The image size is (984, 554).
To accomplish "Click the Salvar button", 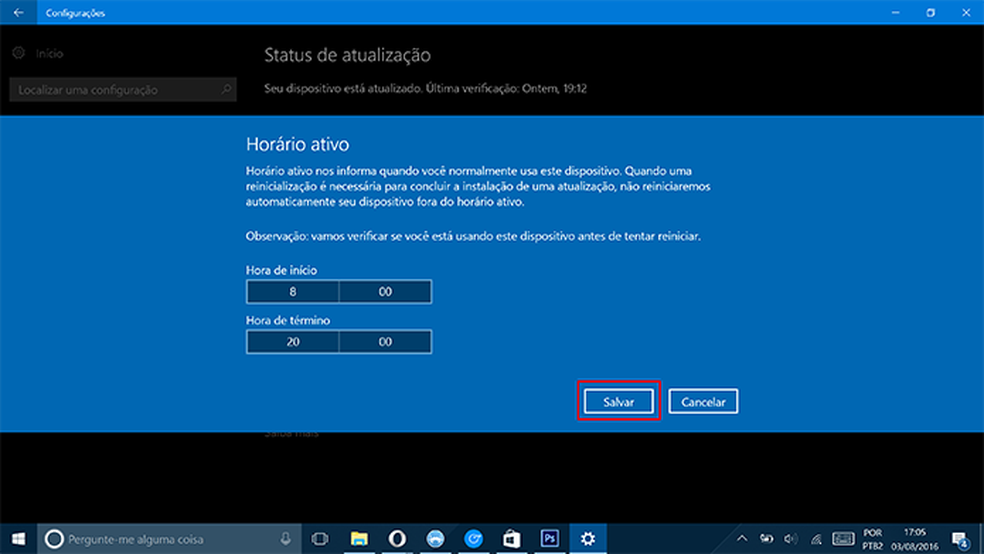I will (x=618, y=402).
